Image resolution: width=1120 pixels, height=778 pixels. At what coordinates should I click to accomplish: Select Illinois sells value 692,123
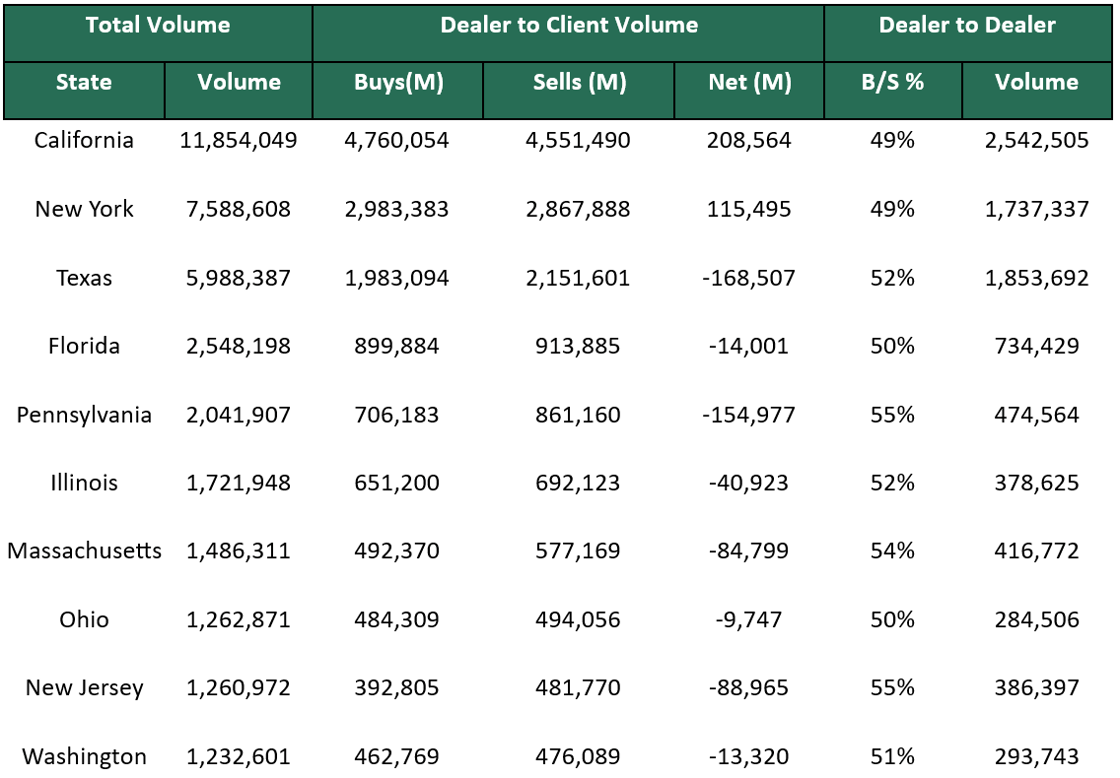point(577,484)
